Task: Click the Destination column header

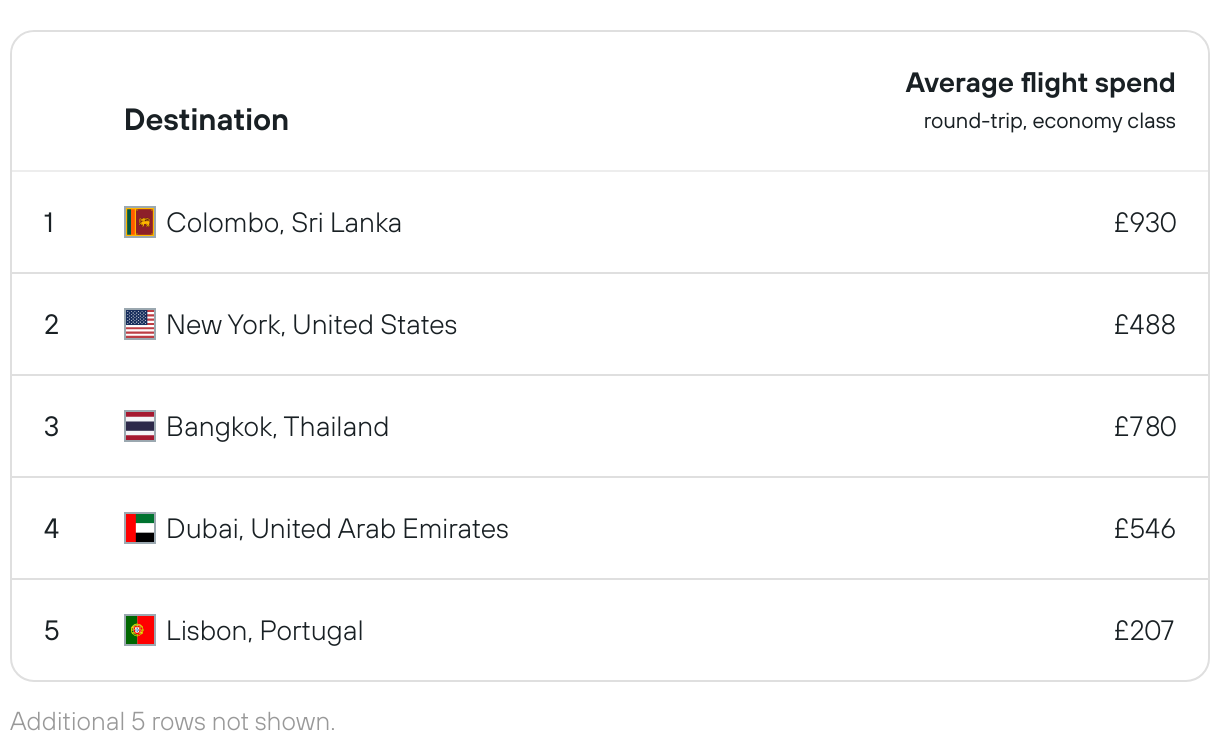Action: 206,120
